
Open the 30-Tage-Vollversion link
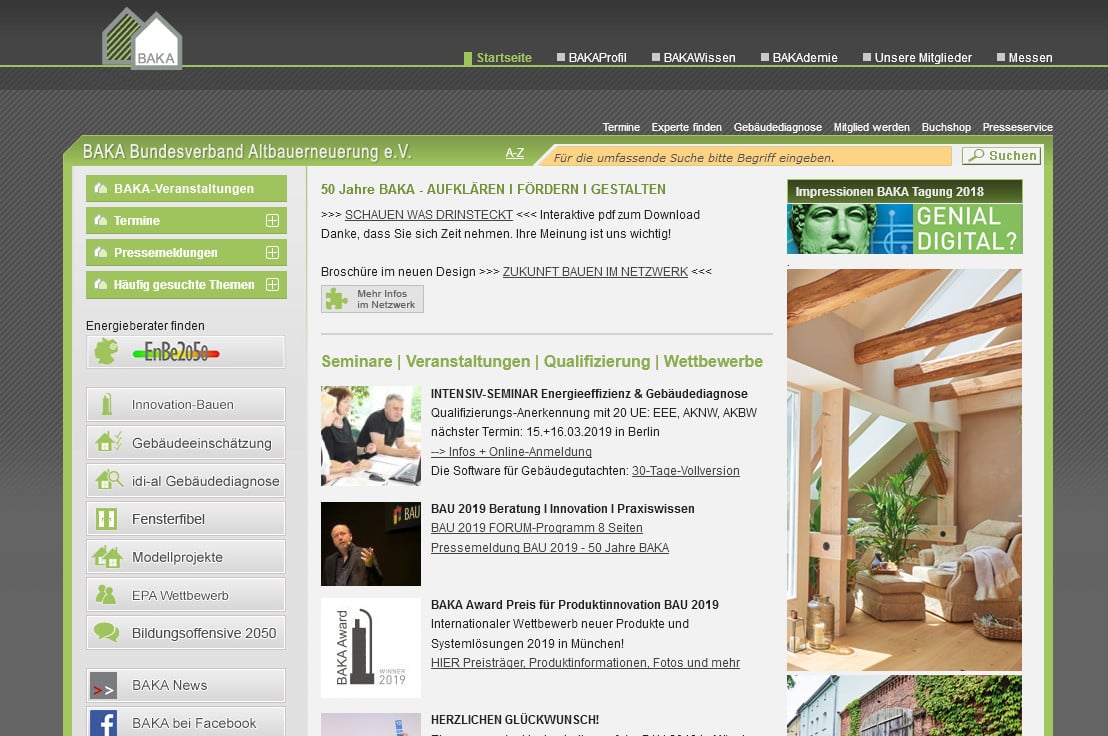coord(685,471)
